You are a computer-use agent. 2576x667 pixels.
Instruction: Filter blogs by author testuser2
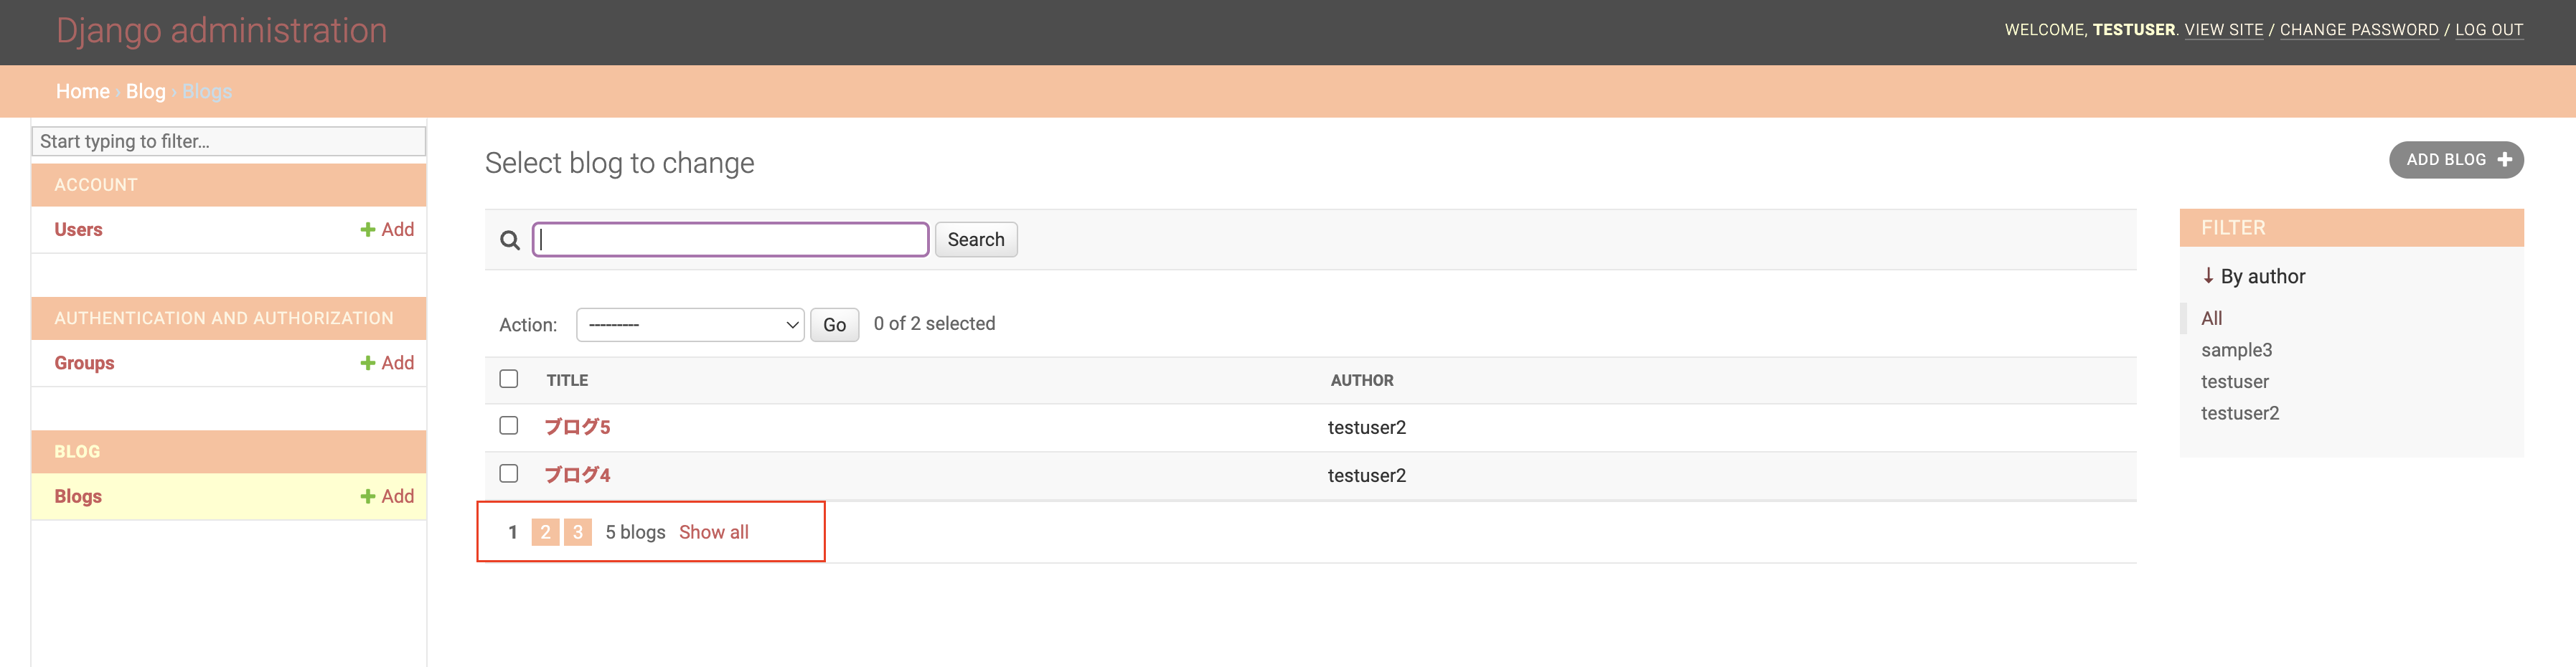click(x=2239, y=413)
